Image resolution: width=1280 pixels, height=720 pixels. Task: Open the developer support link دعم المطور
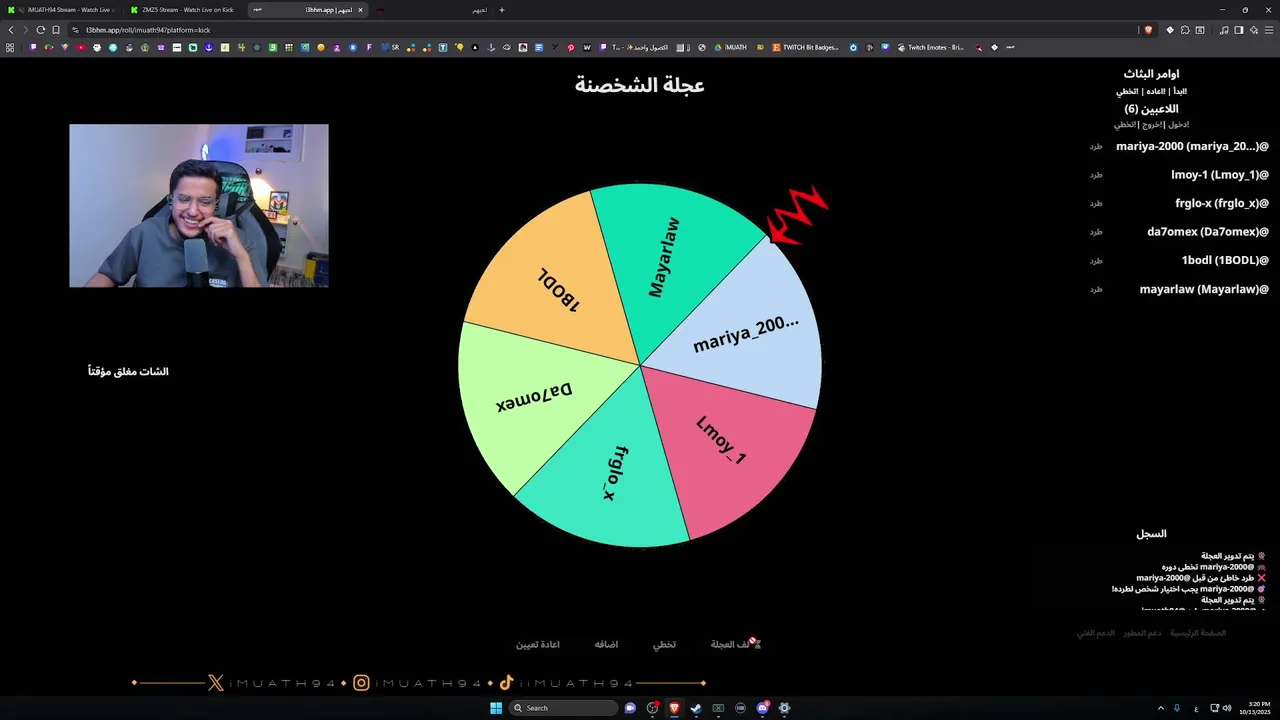pos(1142,633)
